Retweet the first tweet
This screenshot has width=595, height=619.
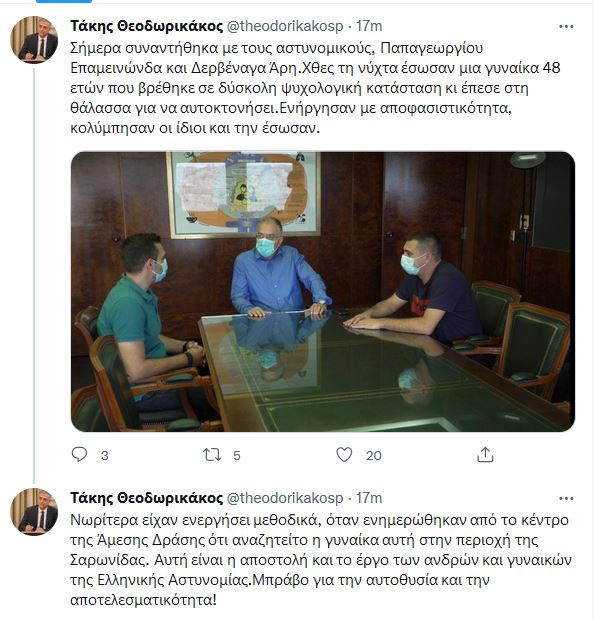[212, 455]
